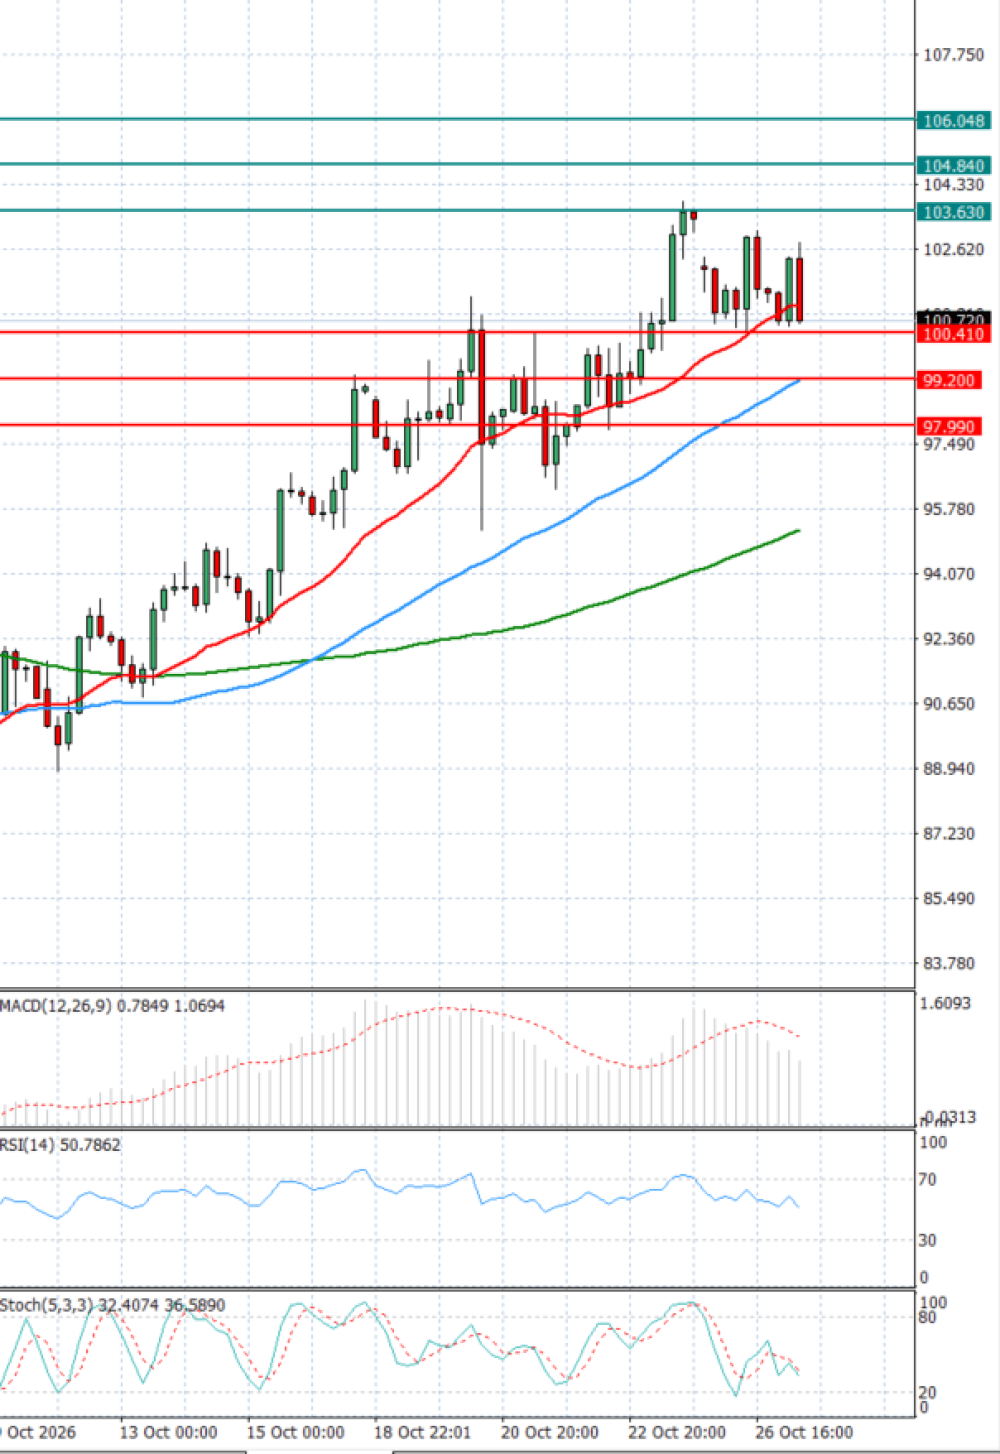The image size is (1000, 1454).
Task: Click the RSI scale value 70
Action: [928, 1180]
